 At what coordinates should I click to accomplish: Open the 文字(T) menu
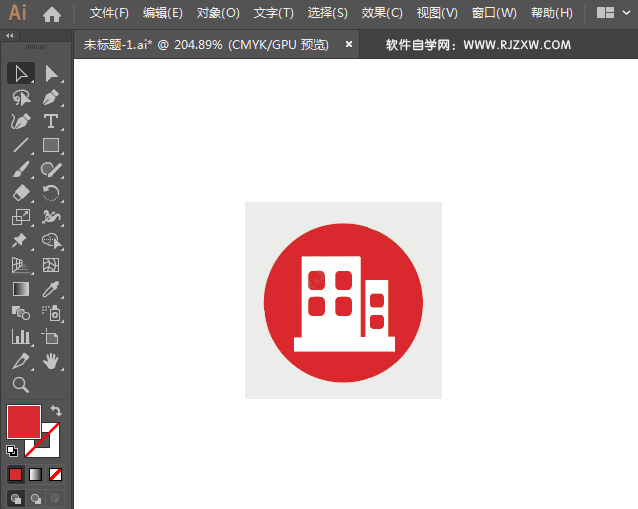coord(273,13)
